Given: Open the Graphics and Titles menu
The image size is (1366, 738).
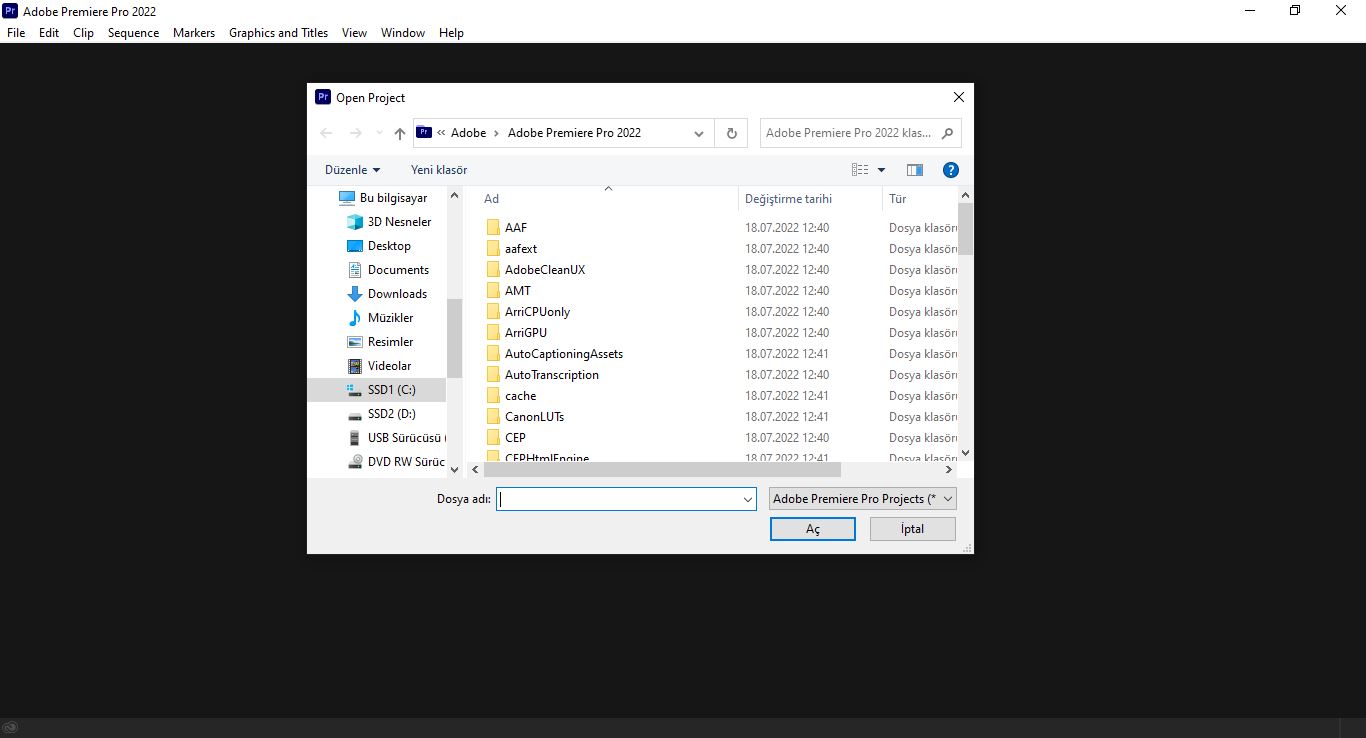Looking at the screenshot, I should 279,33.
